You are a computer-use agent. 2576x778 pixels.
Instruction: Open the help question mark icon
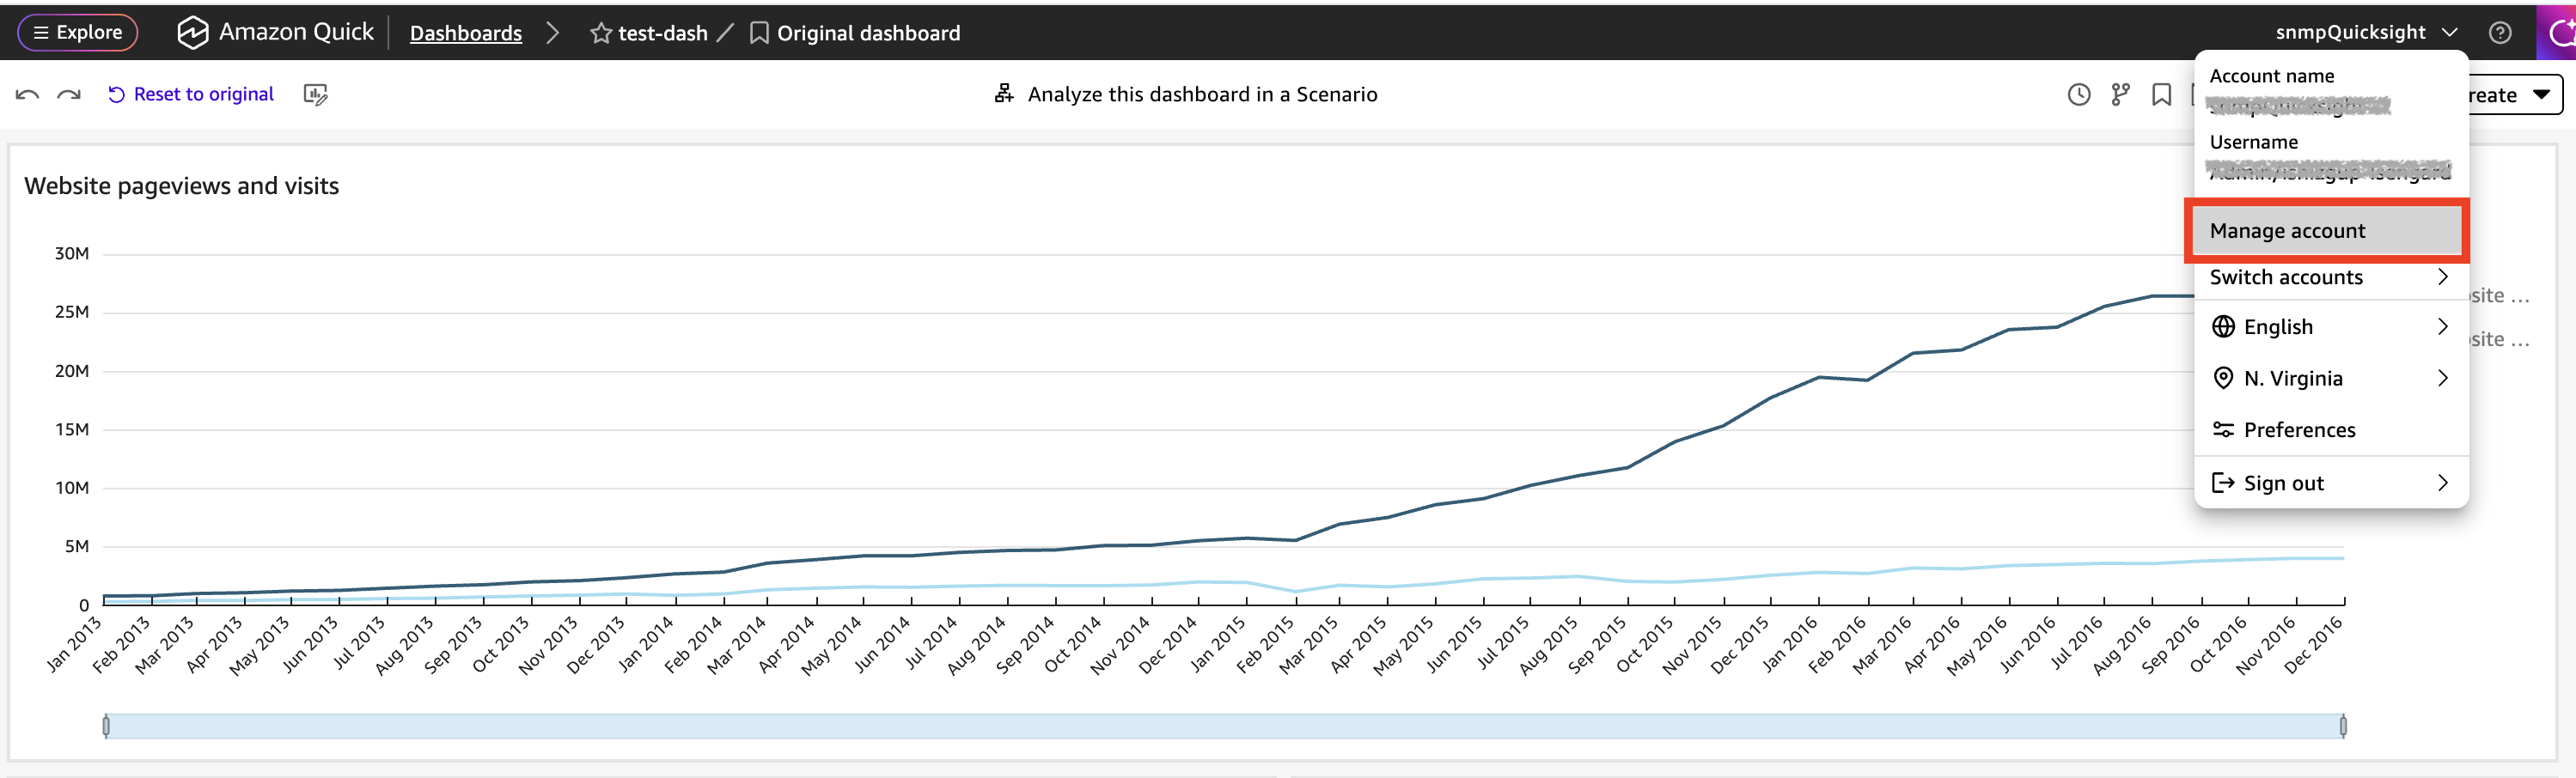pyautogui.click(x=2499, y=33)
